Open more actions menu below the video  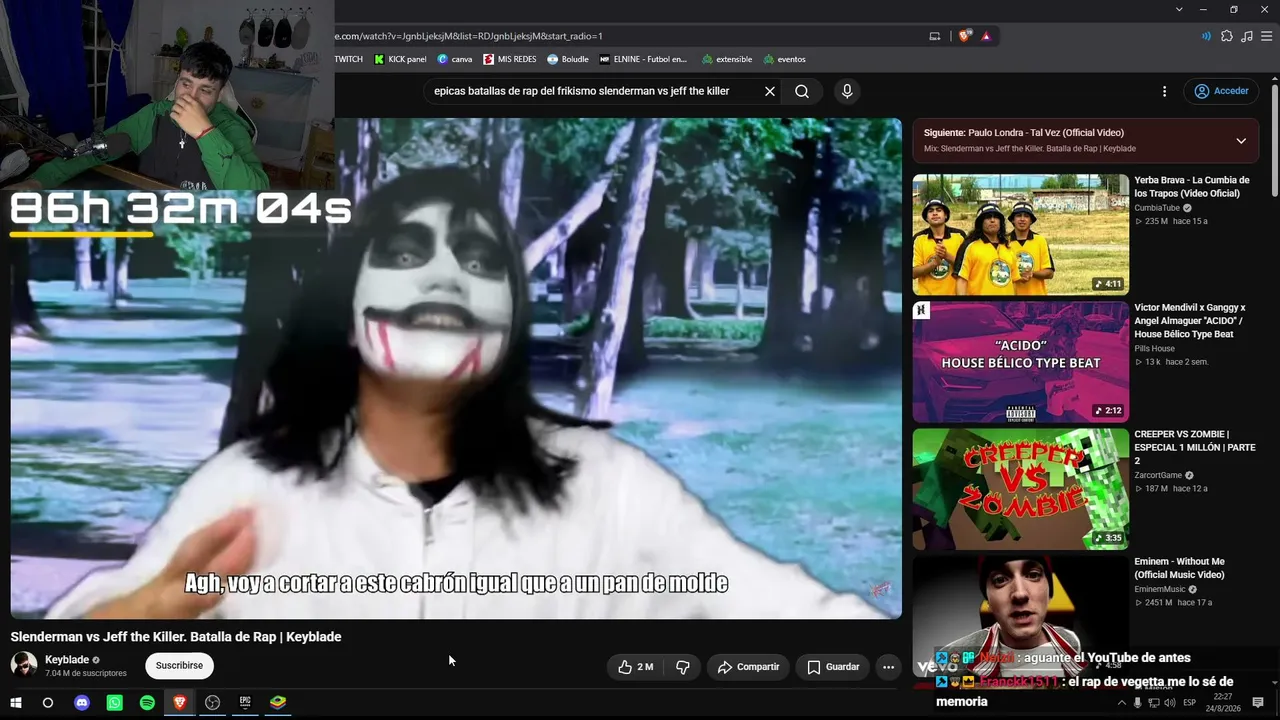click(x=888, y=667)
